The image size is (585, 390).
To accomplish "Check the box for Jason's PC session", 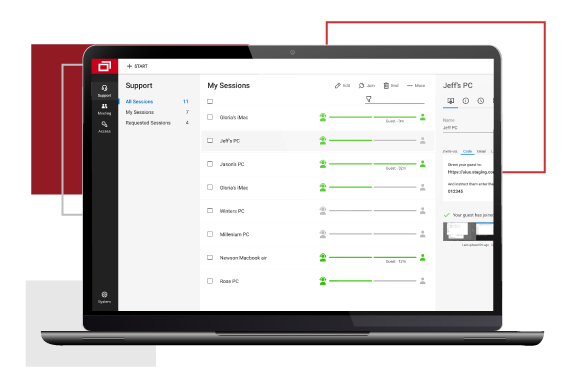I will (210, 164).
